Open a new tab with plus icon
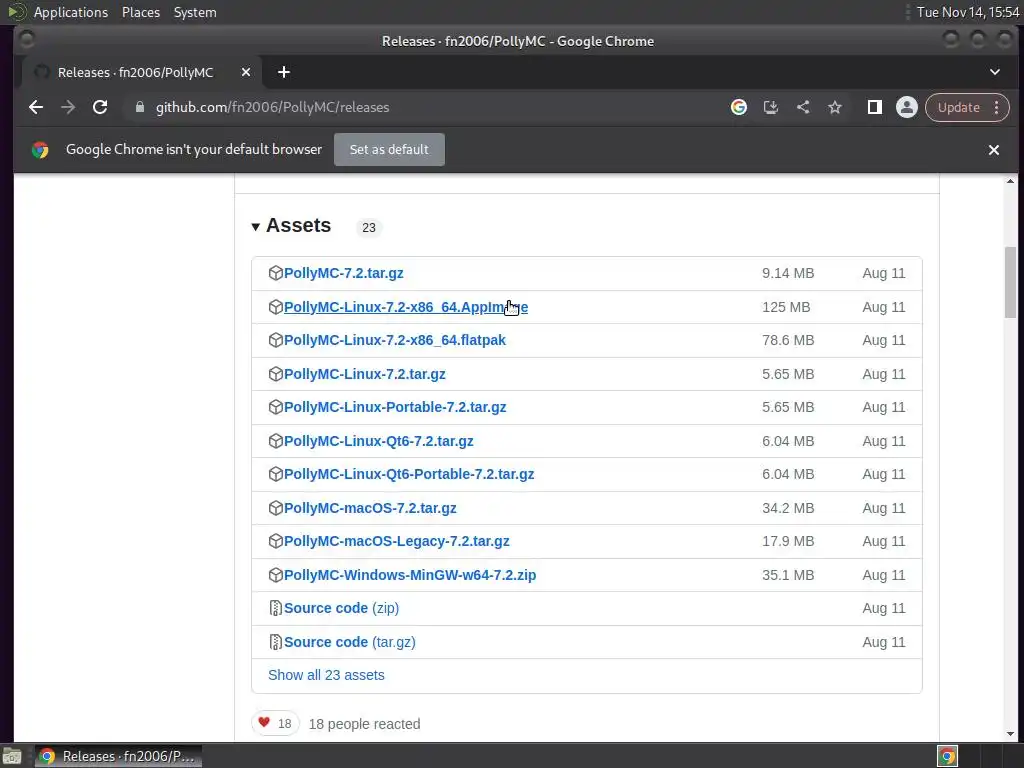The height and width of the screenshot is (768, 1024). (283, 72)
